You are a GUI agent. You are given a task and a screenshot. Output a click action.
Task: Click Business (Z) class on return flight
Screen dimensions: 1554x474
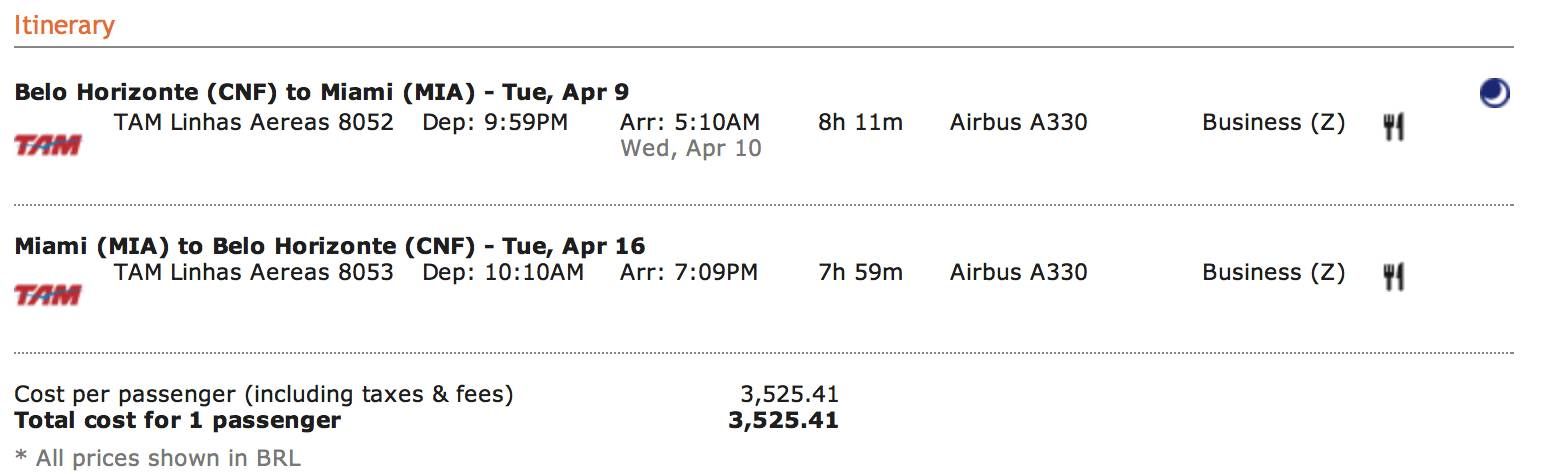(x=1273, y=273)
